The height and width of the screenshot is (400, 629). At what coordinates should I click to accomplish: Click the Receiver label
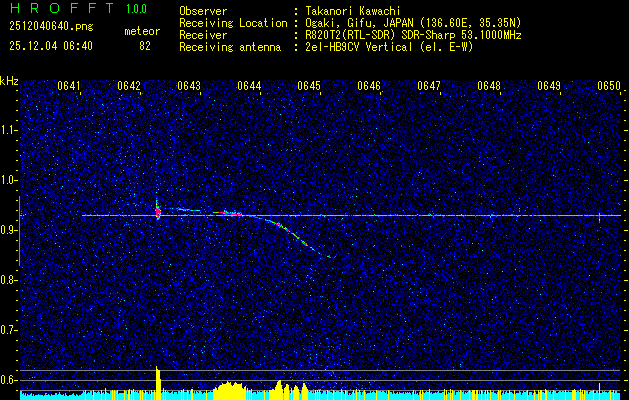203,35
